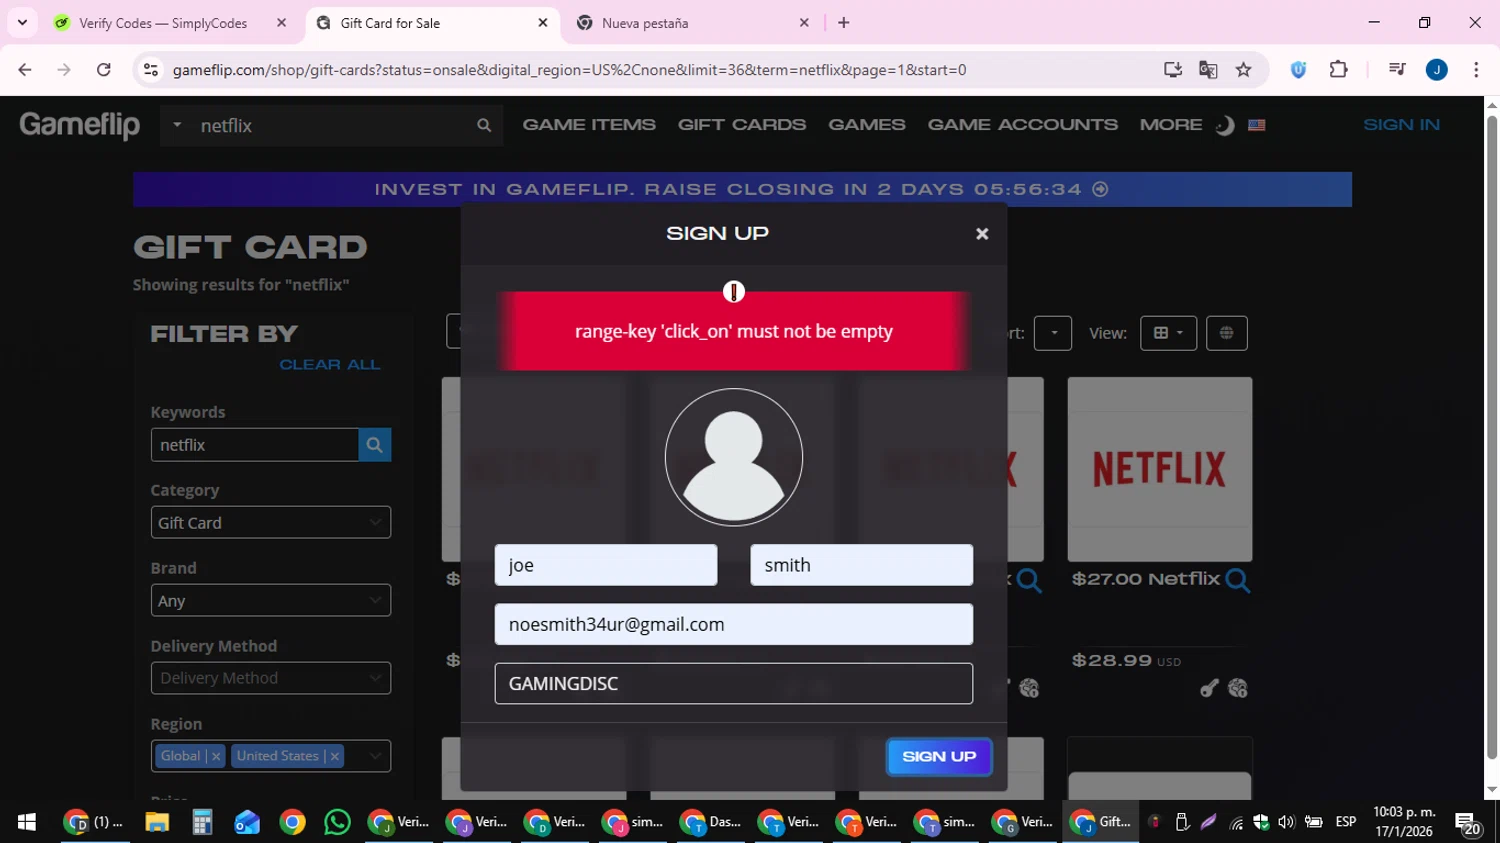The image size is (1500, 843).
Task: Open the Sort dropdown
Action: click(1053, 333)
